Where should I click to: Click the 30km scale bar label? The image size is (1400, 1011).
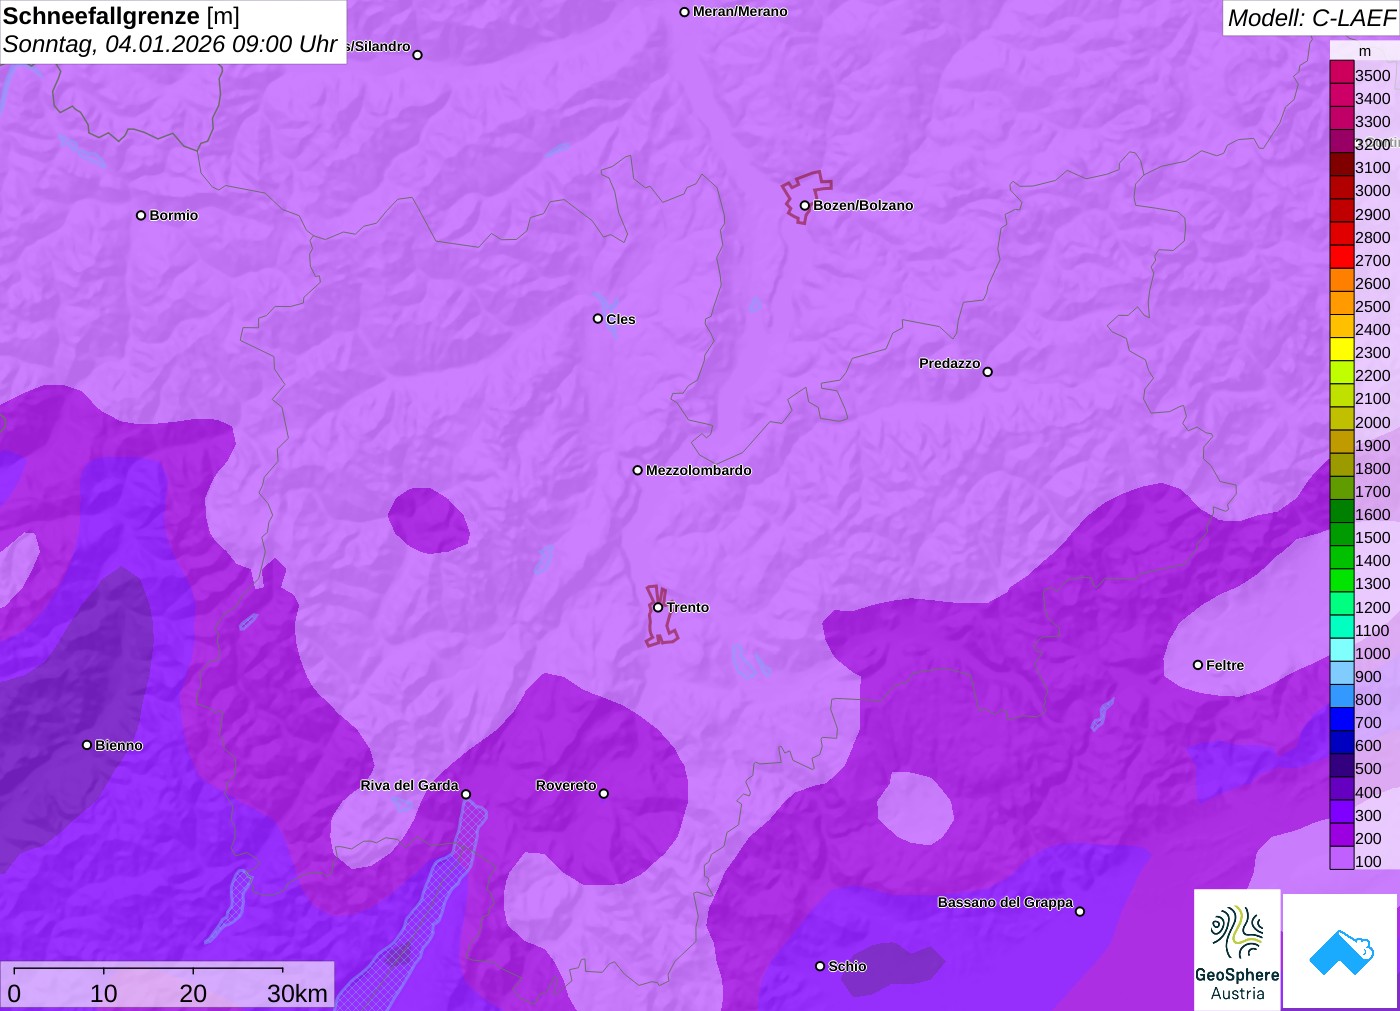click(297, 993)
